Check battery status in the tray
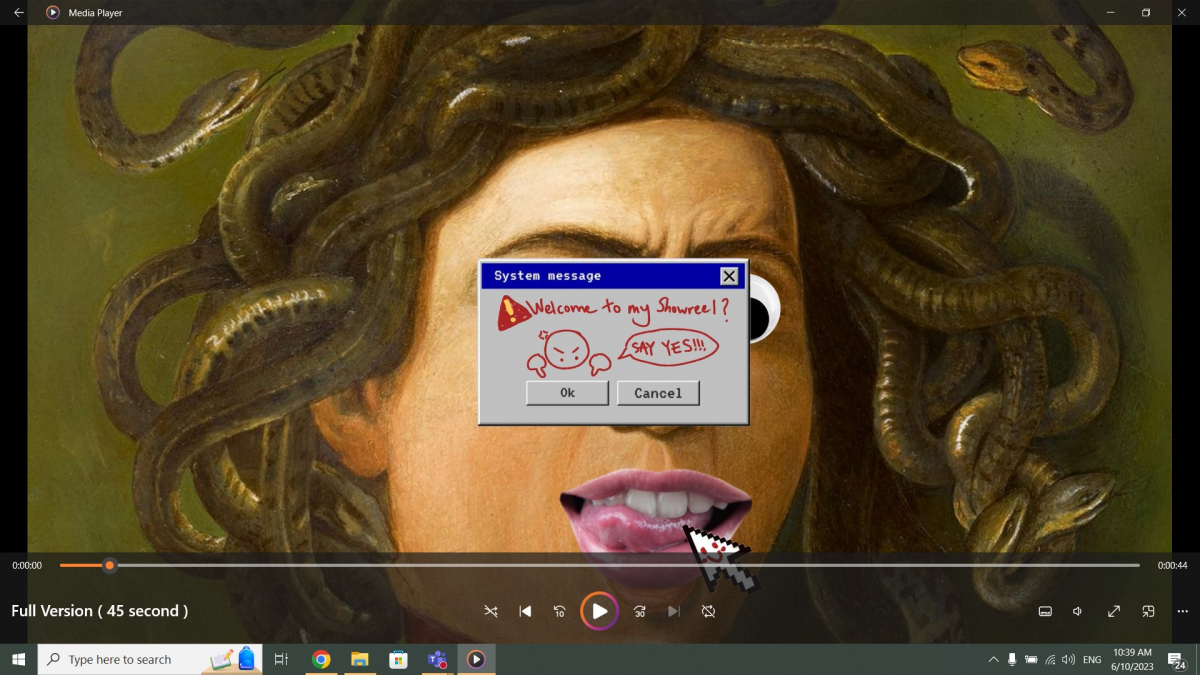This screenshot has width=1200, height=675. tap(1031, 659)
